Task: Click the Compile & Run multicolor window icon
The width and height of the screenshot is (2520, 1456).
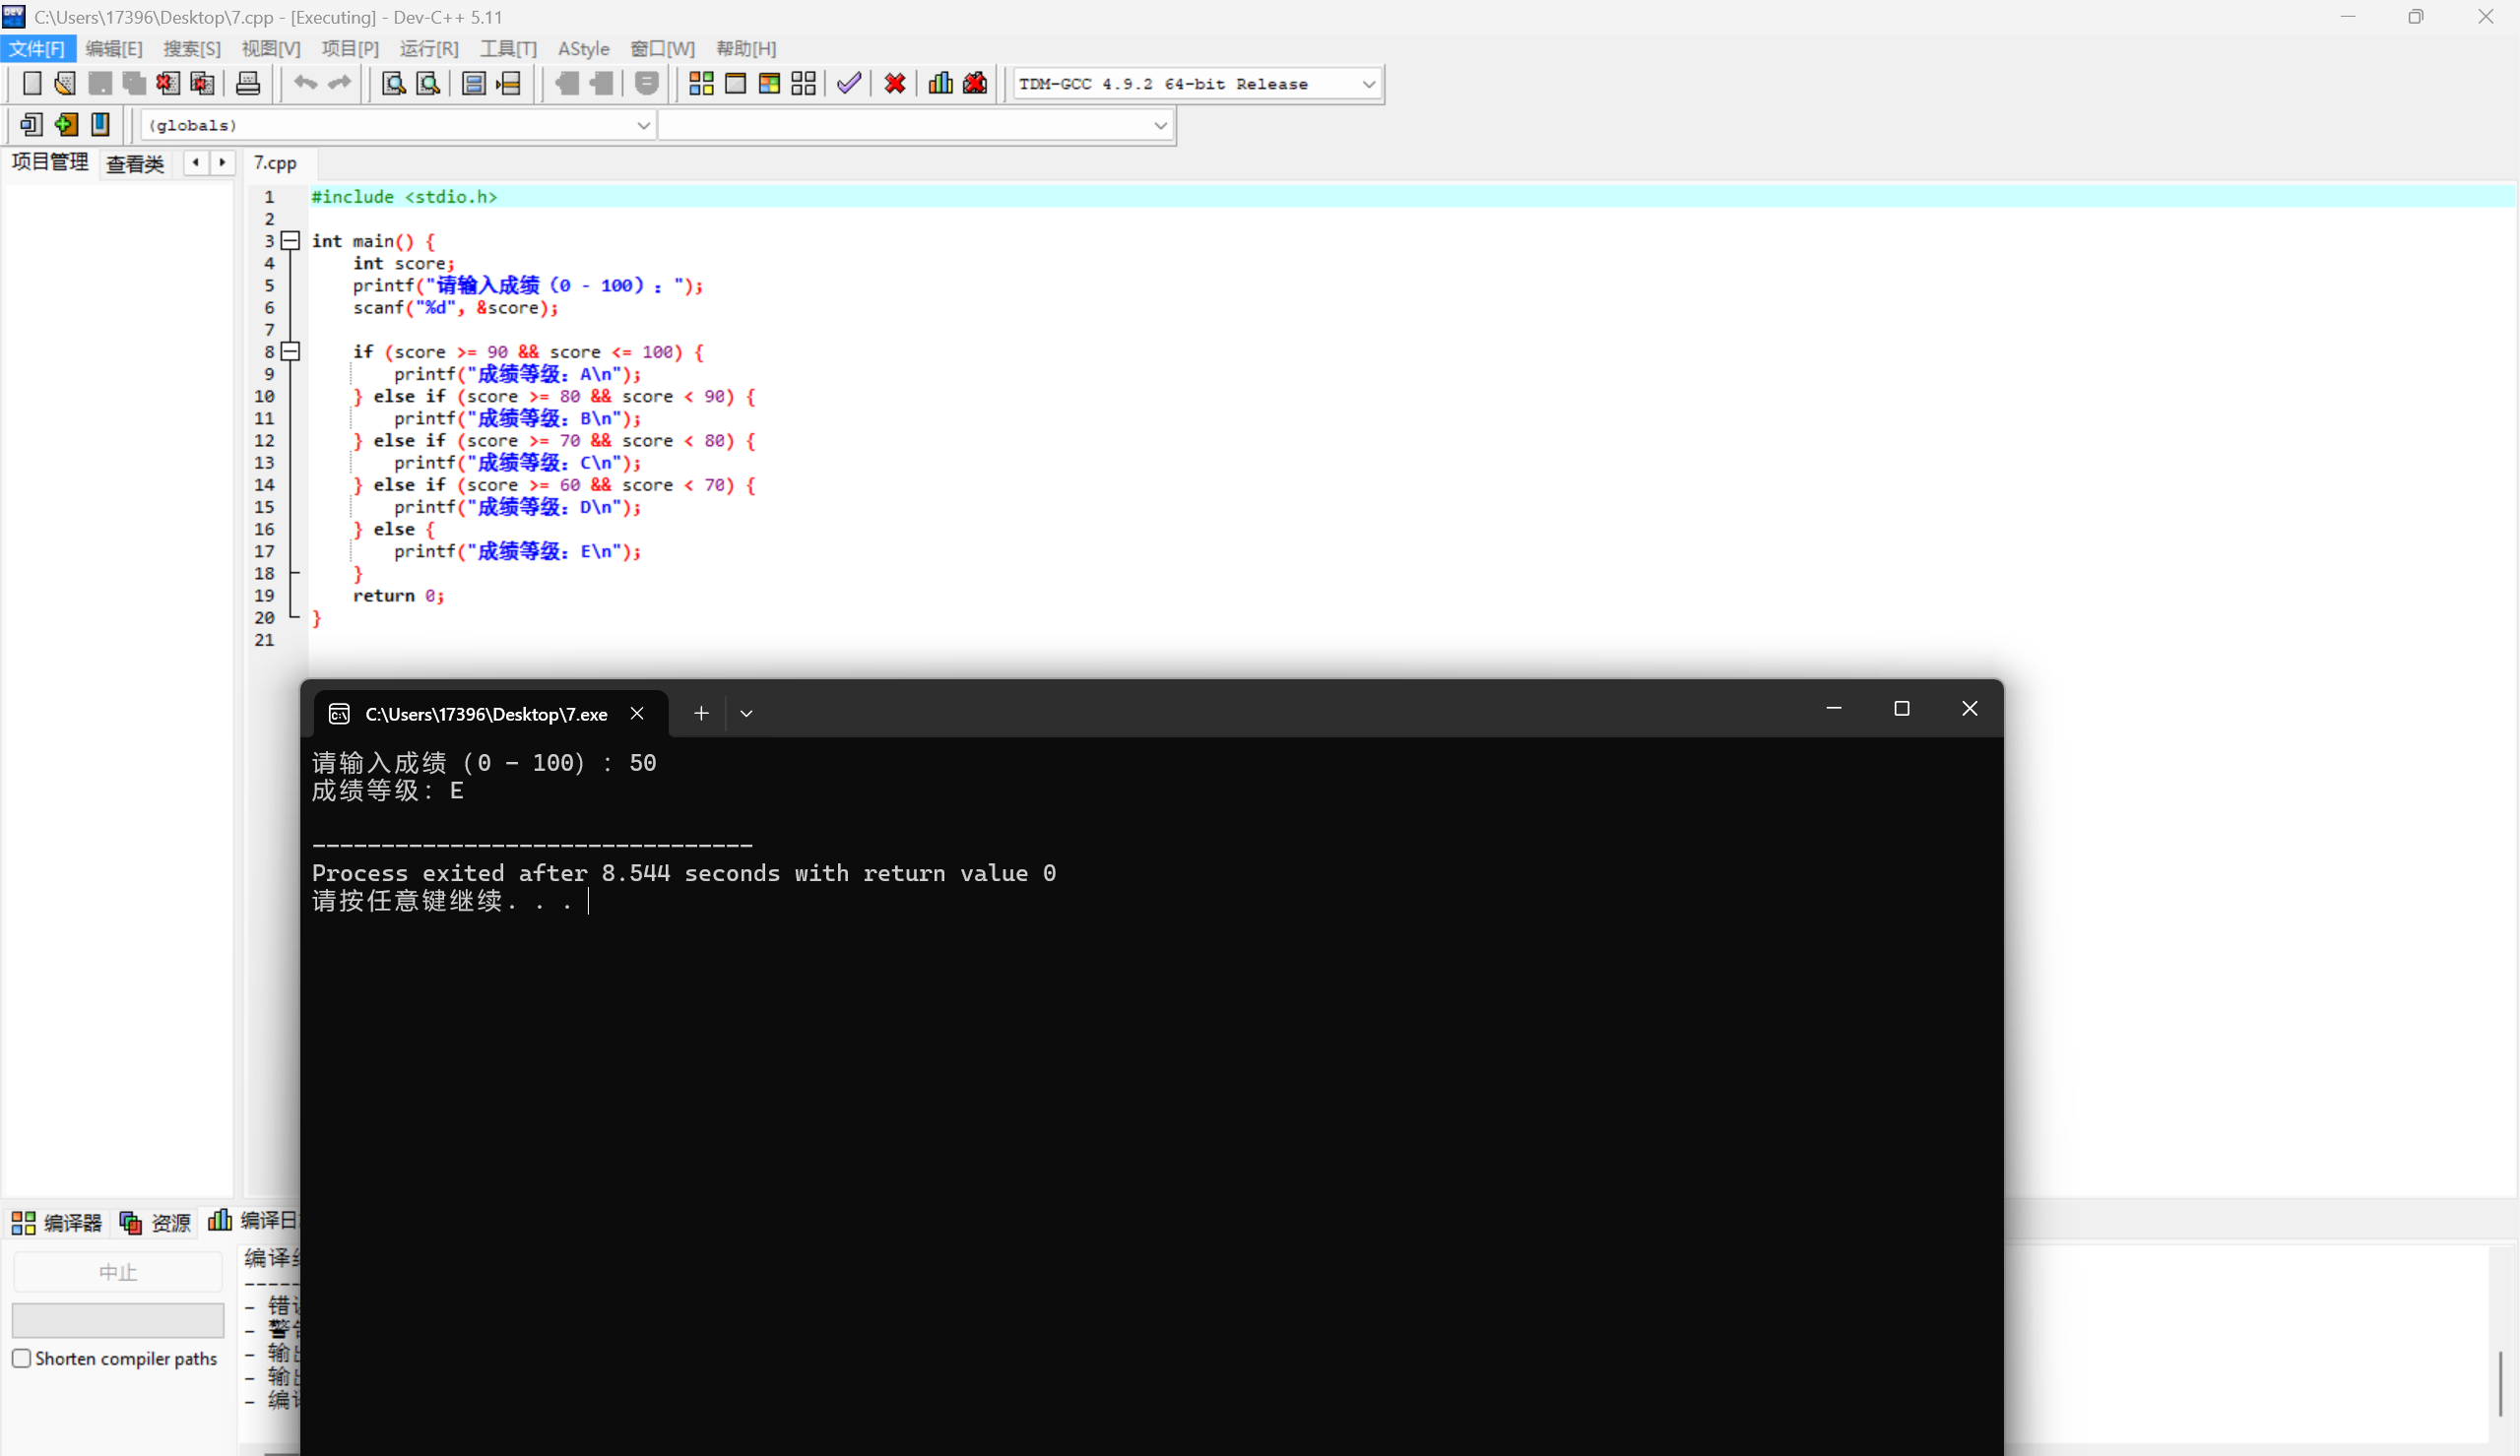Action: coord(769,84)
